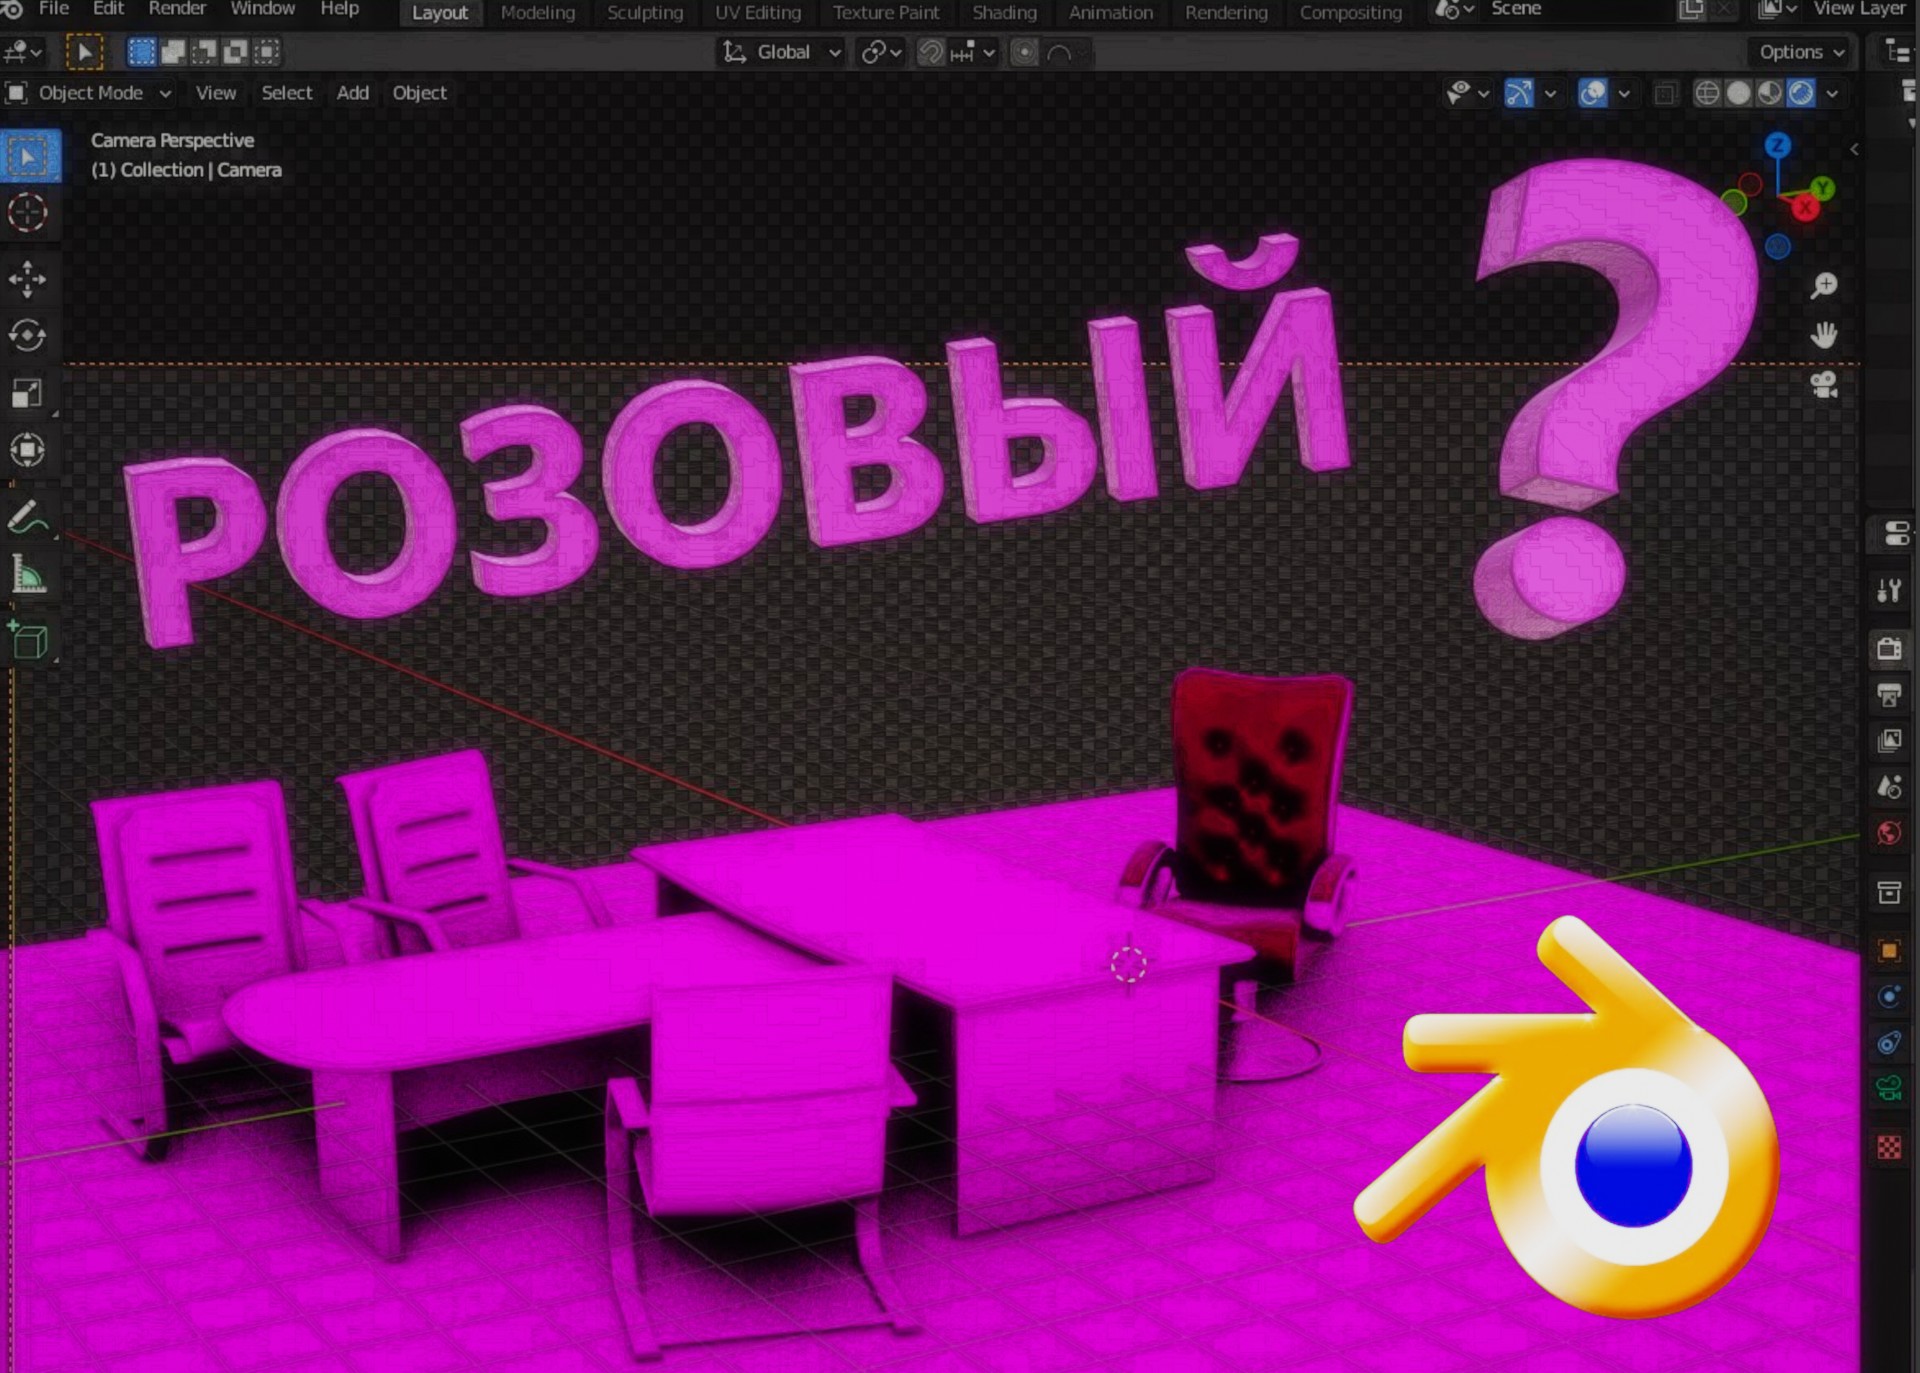Select the Annotate pencil tool
The image size is (1920, 1373).
28,517
